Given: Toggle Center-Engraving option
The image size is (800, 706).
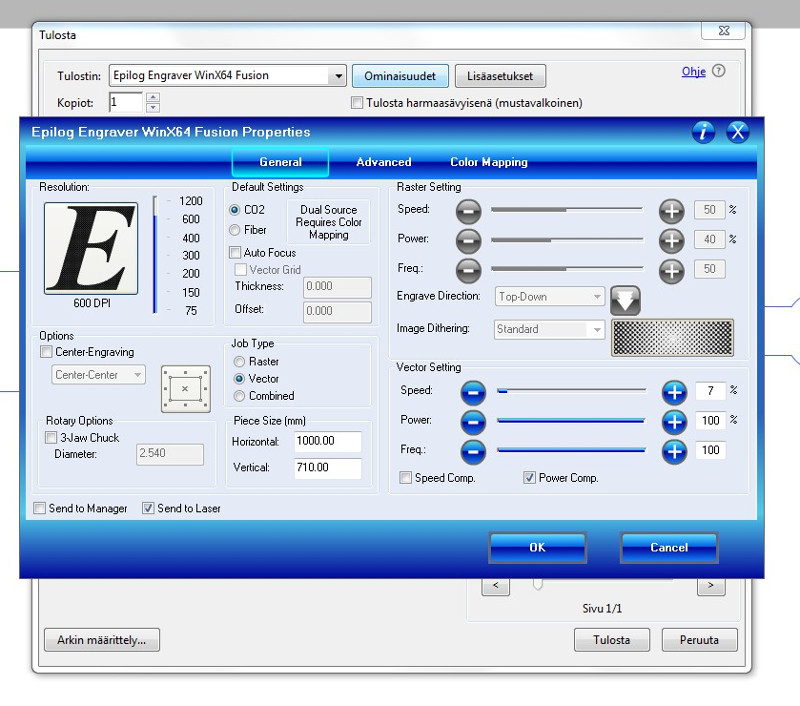Looking at the screenshot, I should (46, 352).
